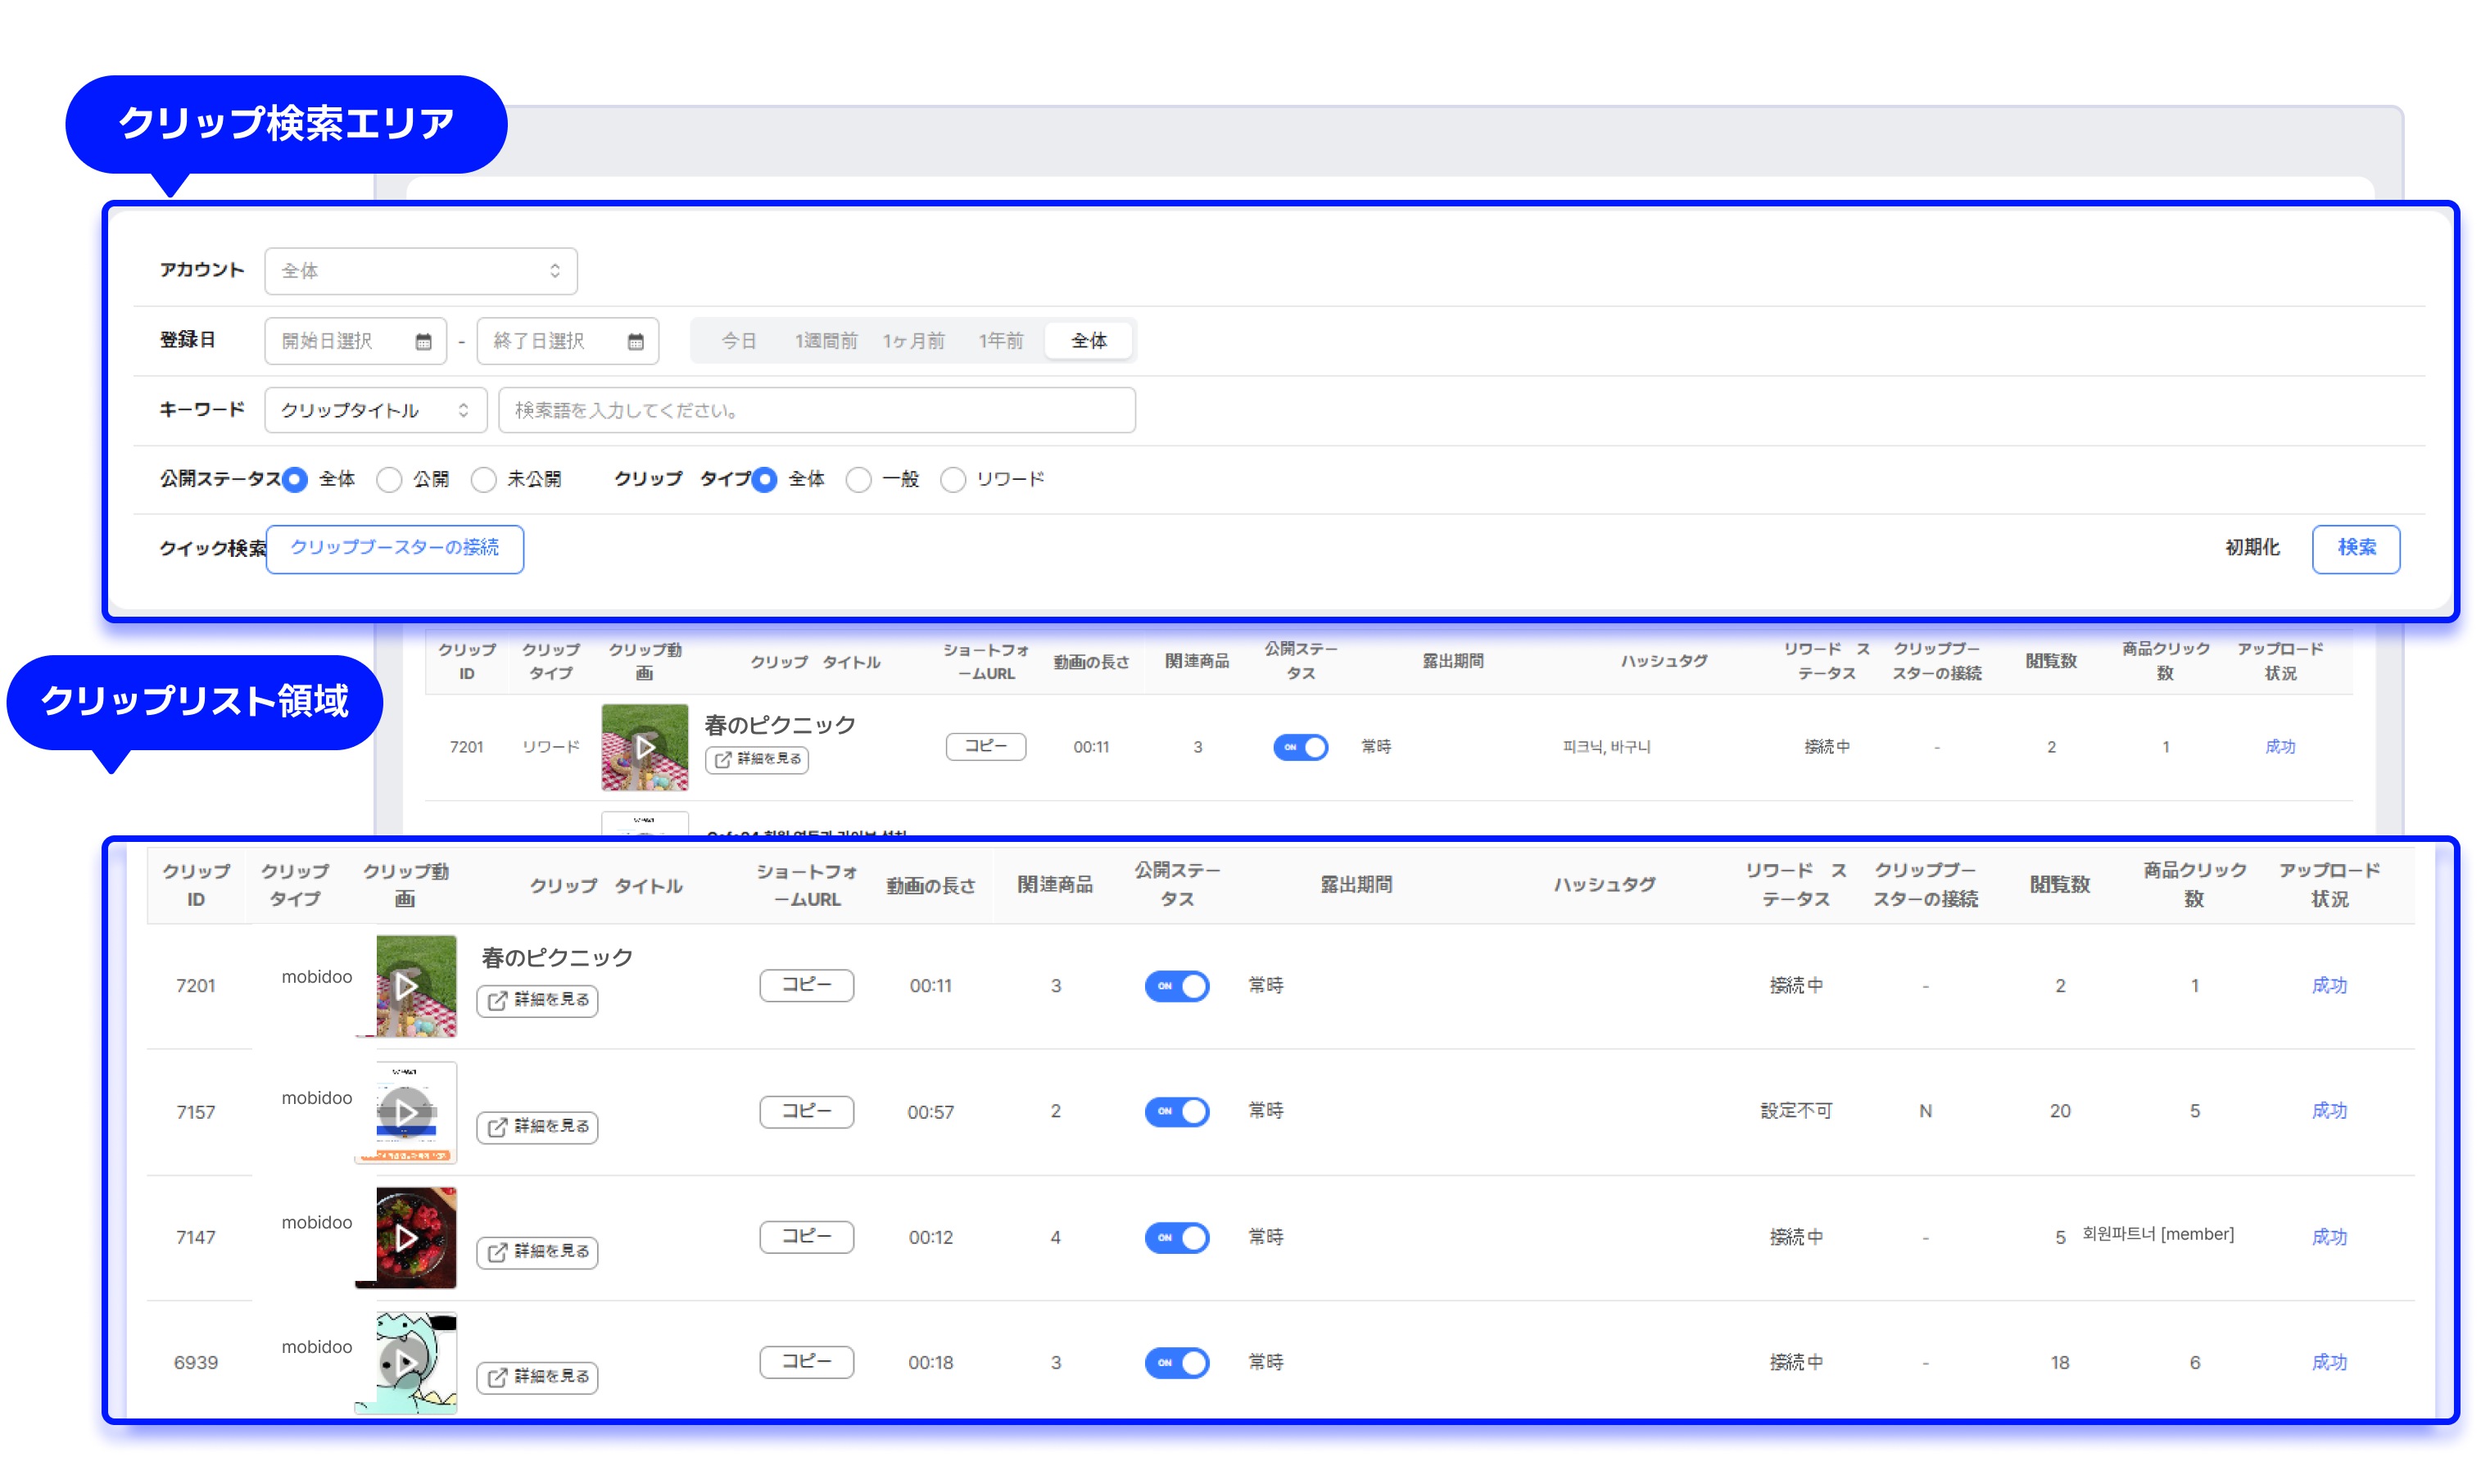The height and width of the screenshot is (1484, 2490).
Task: Click the end date calendar icon
Action: (x=635, y=342)
